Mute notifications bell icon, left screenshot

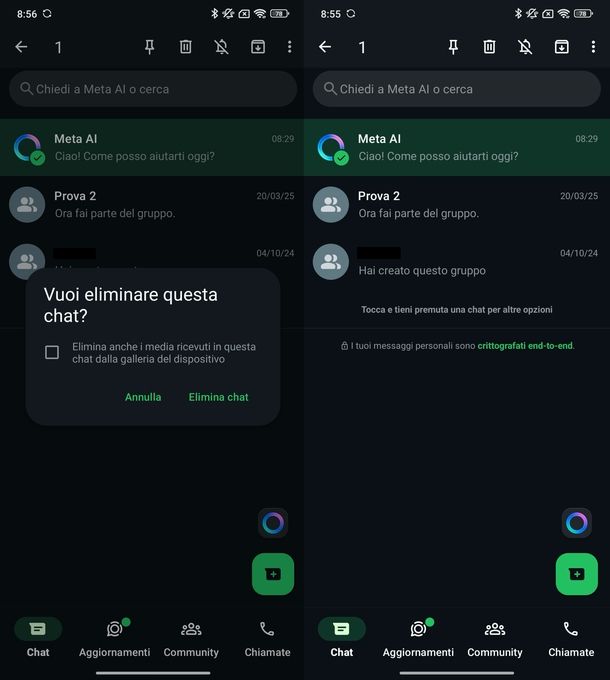[222, 46]
